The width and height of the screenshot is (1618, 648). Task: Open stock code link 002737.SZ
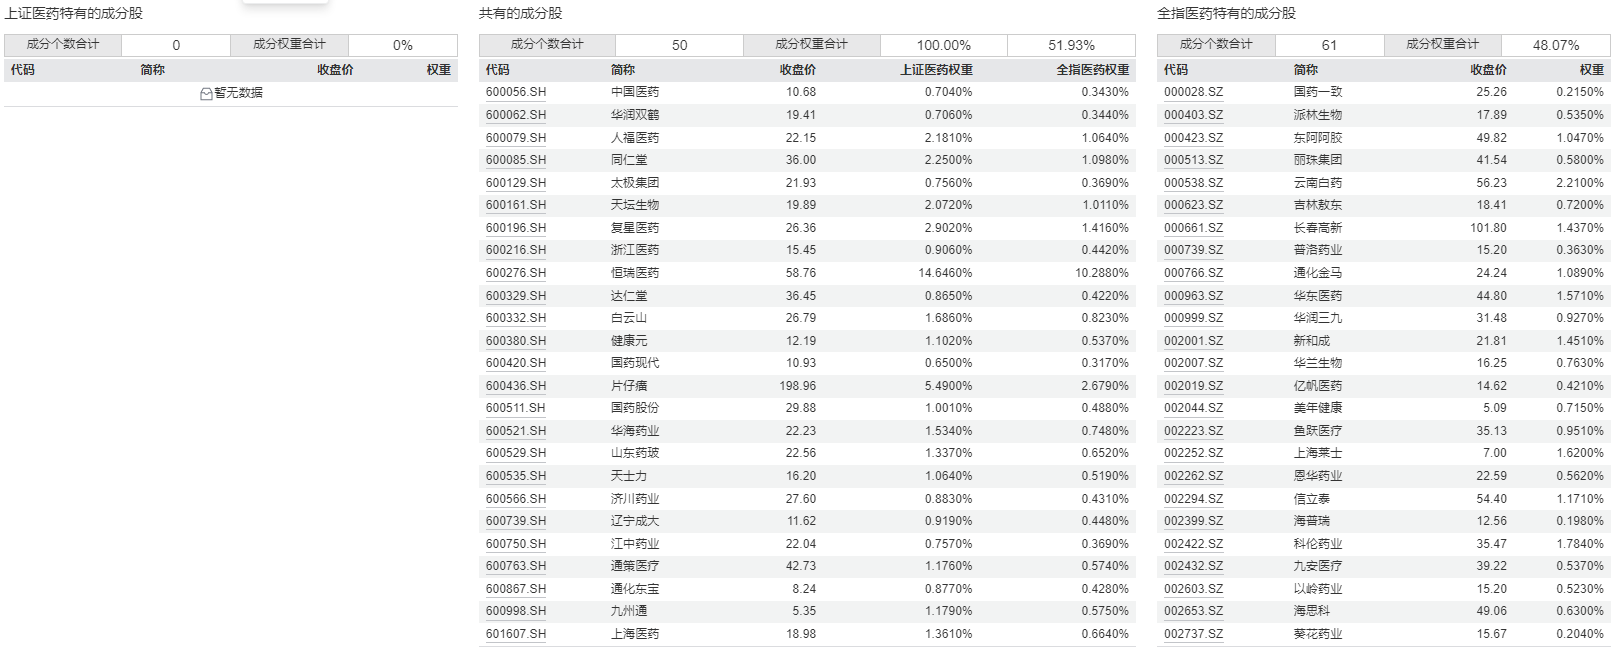[x=1193, y=634]
